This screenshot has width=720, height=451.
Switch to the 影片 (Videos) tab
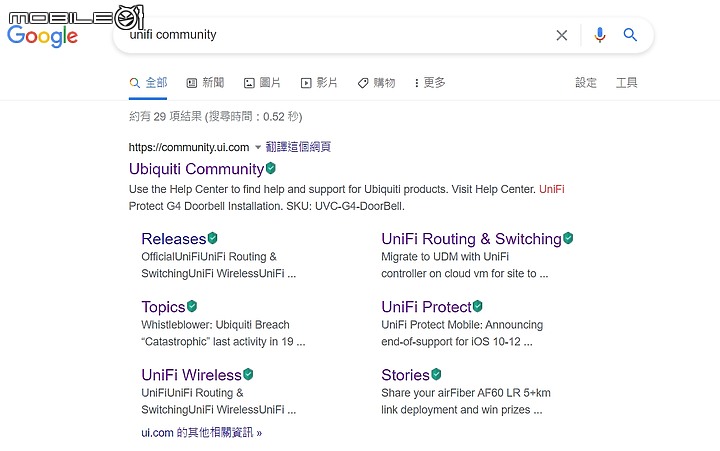click(x=319, y=83)
